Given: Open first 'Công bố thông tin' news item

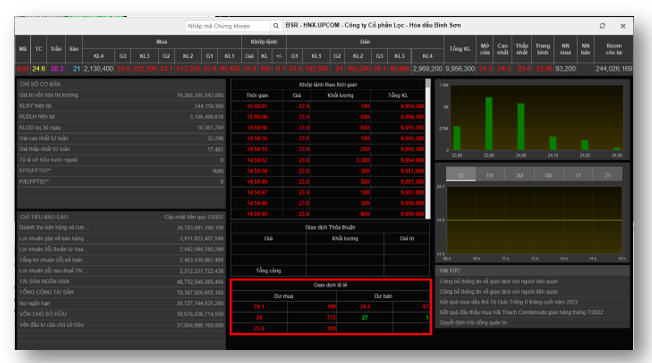Looking at the screenshot, I should click(499, 282).
